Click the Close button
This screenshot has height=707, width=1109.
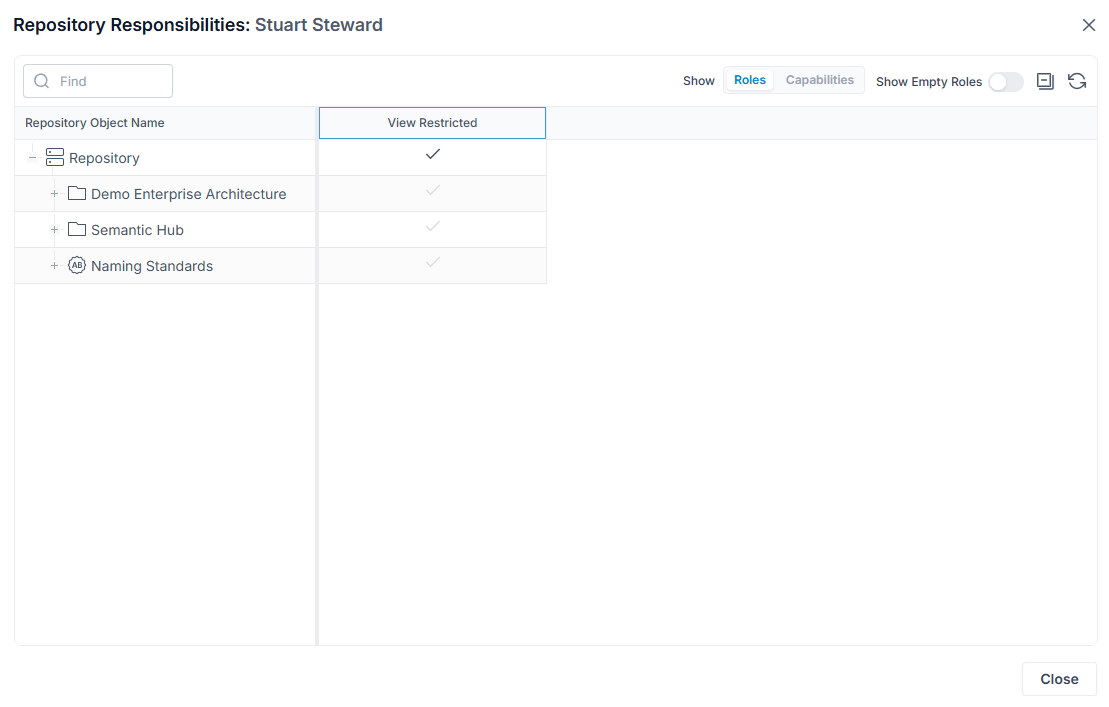(1059, 679)
